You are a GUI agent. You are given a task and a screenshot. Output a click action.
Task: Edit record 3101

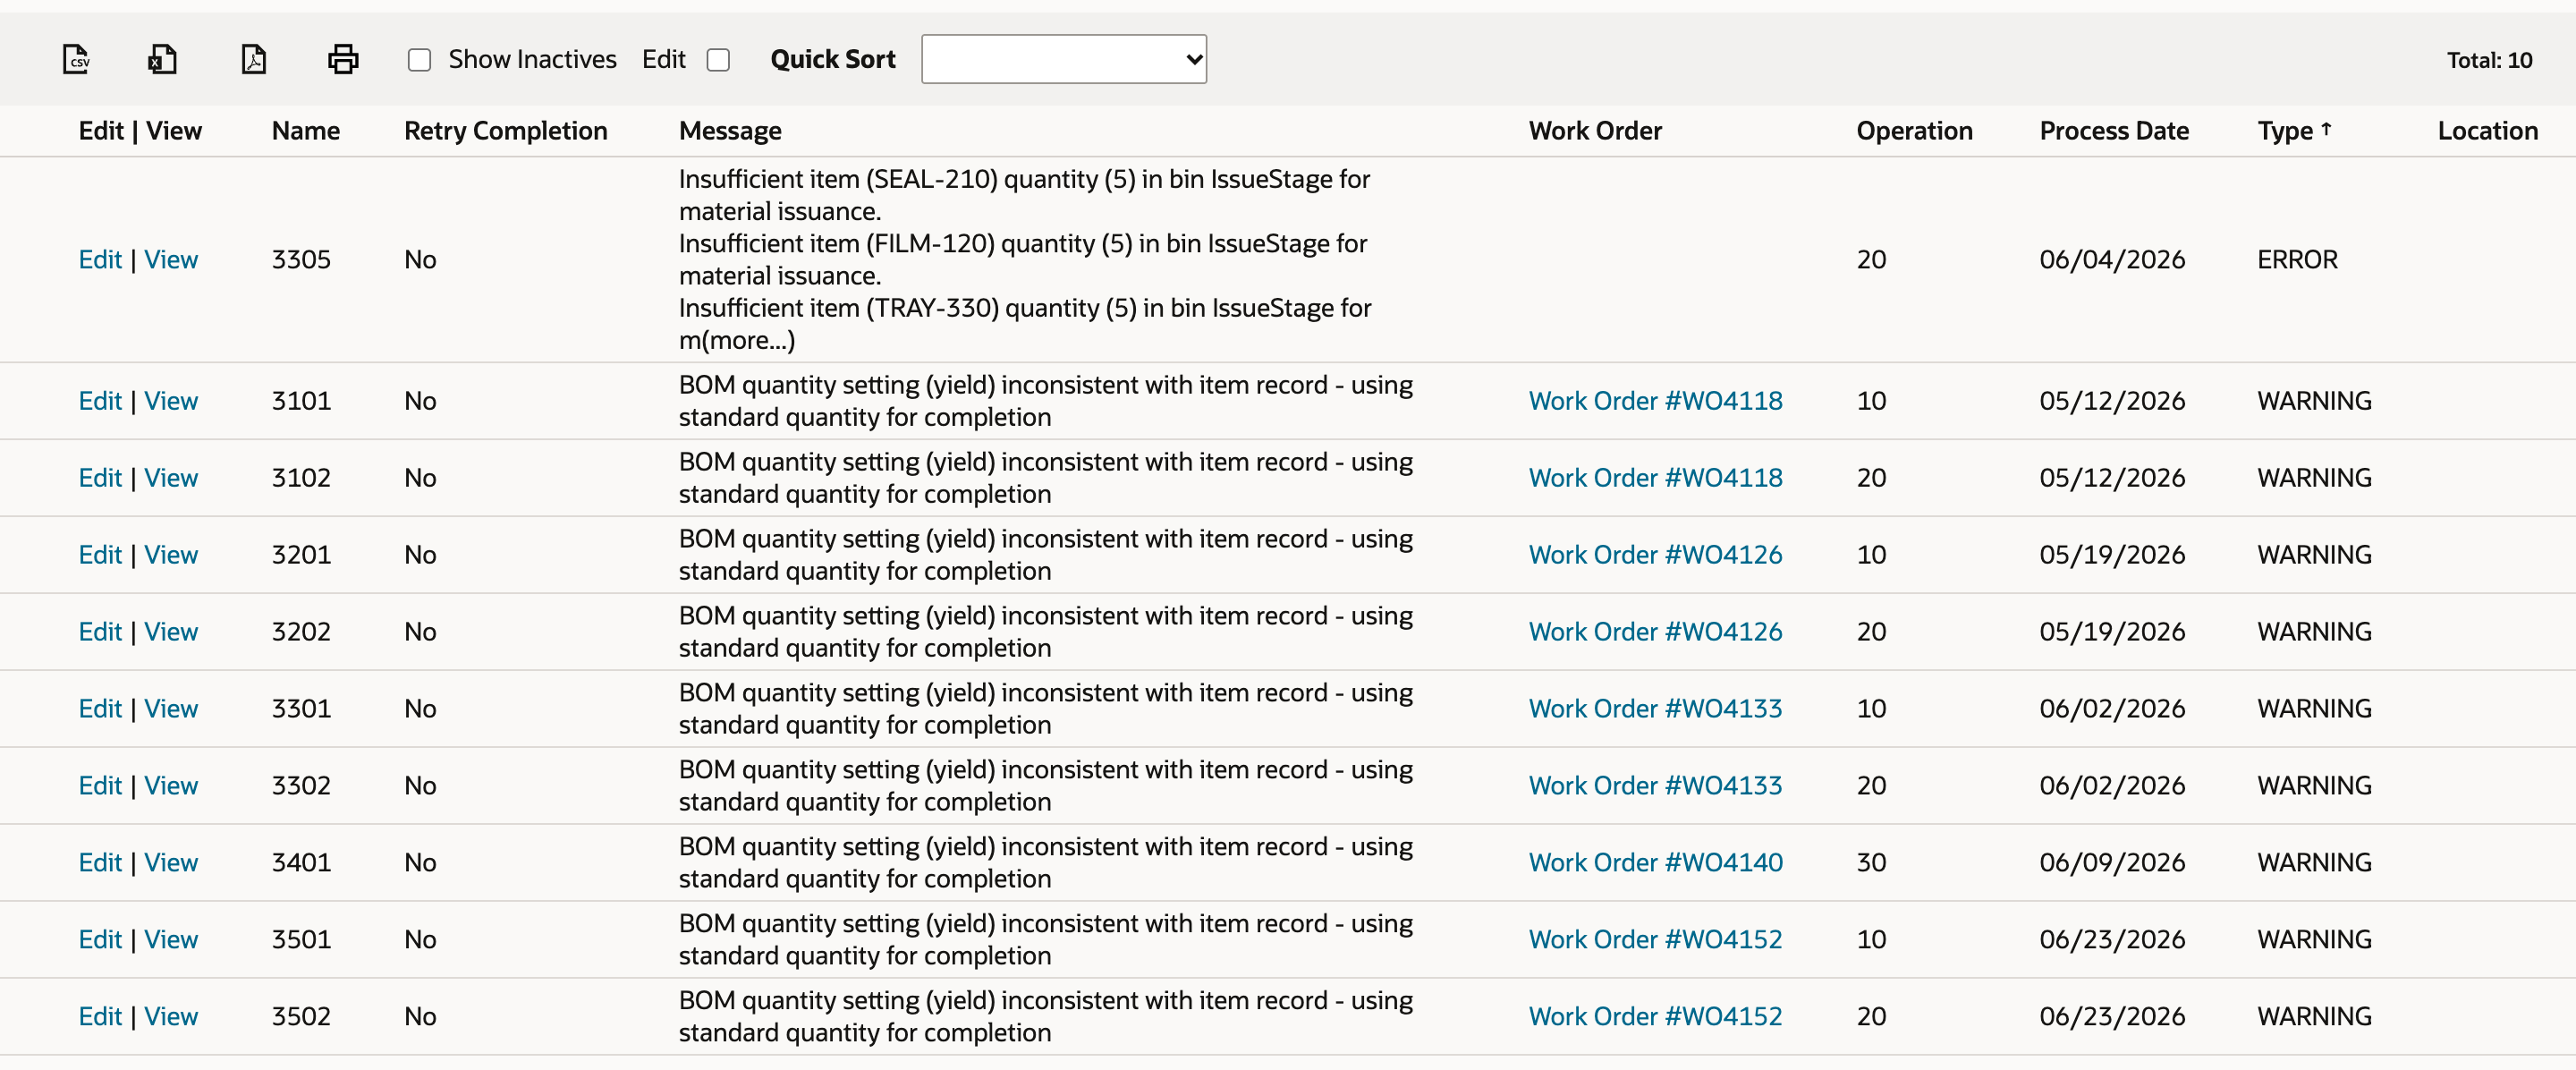tap(100, 401)
